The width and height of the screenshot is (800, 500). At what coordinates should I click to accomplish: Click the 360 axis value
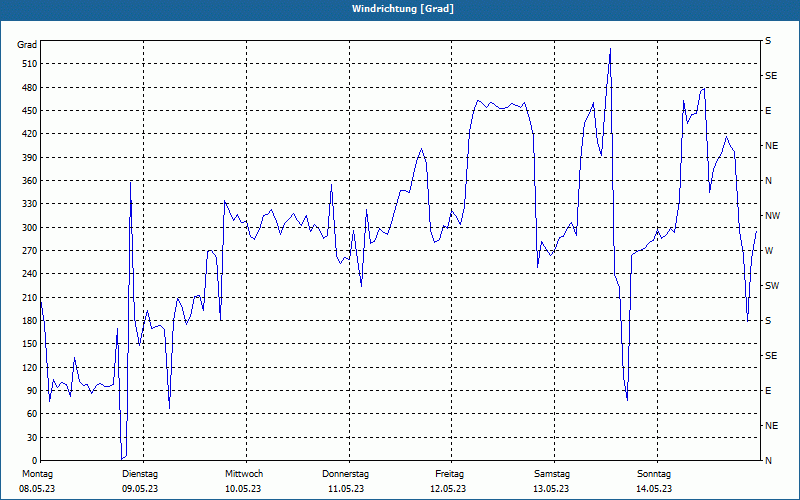point(30,181)
